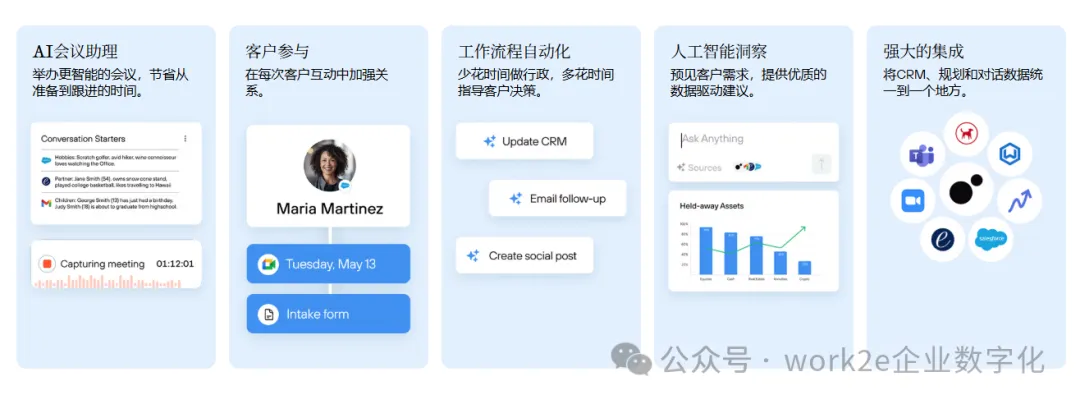Click the central black dots logo
The height and width of the screenshot is (404, 1080).
tap(965, 189)
